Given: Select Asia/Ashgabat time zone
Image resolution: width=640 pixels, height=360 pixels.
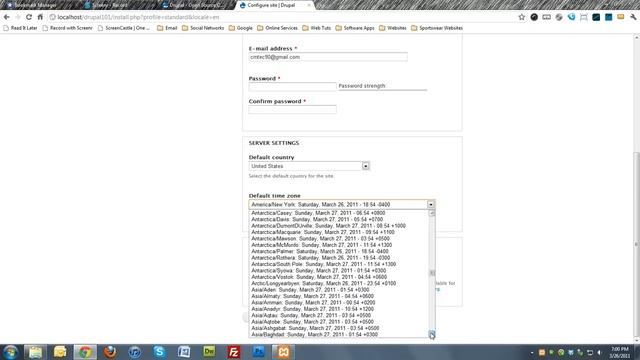Looking at the screenshot, I should click(339, 328).
